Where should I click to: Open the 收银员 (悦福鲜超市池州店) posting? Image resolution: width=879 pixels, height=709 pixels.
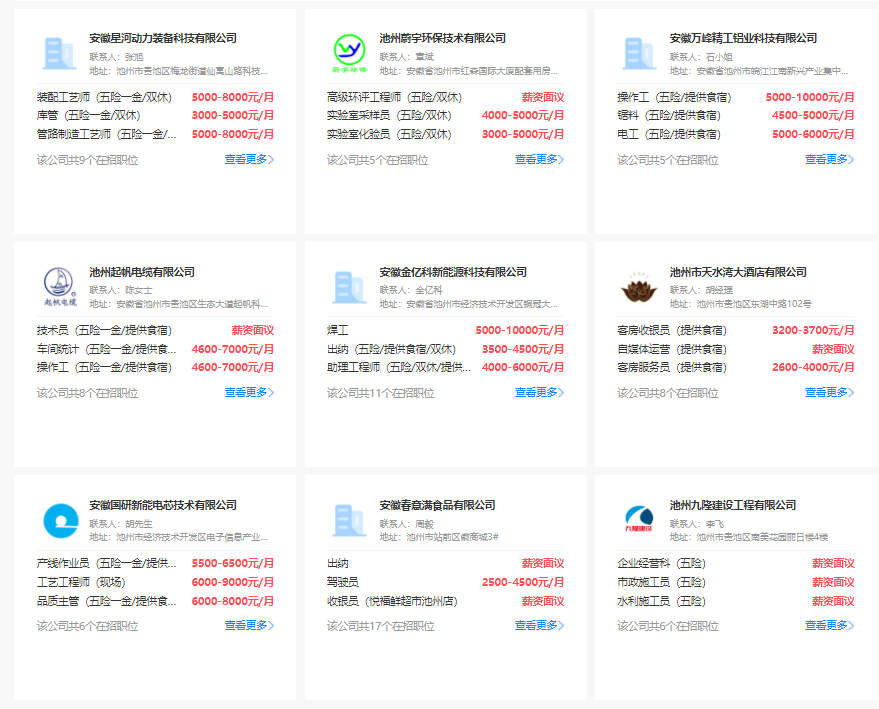(x=392, y=601)
